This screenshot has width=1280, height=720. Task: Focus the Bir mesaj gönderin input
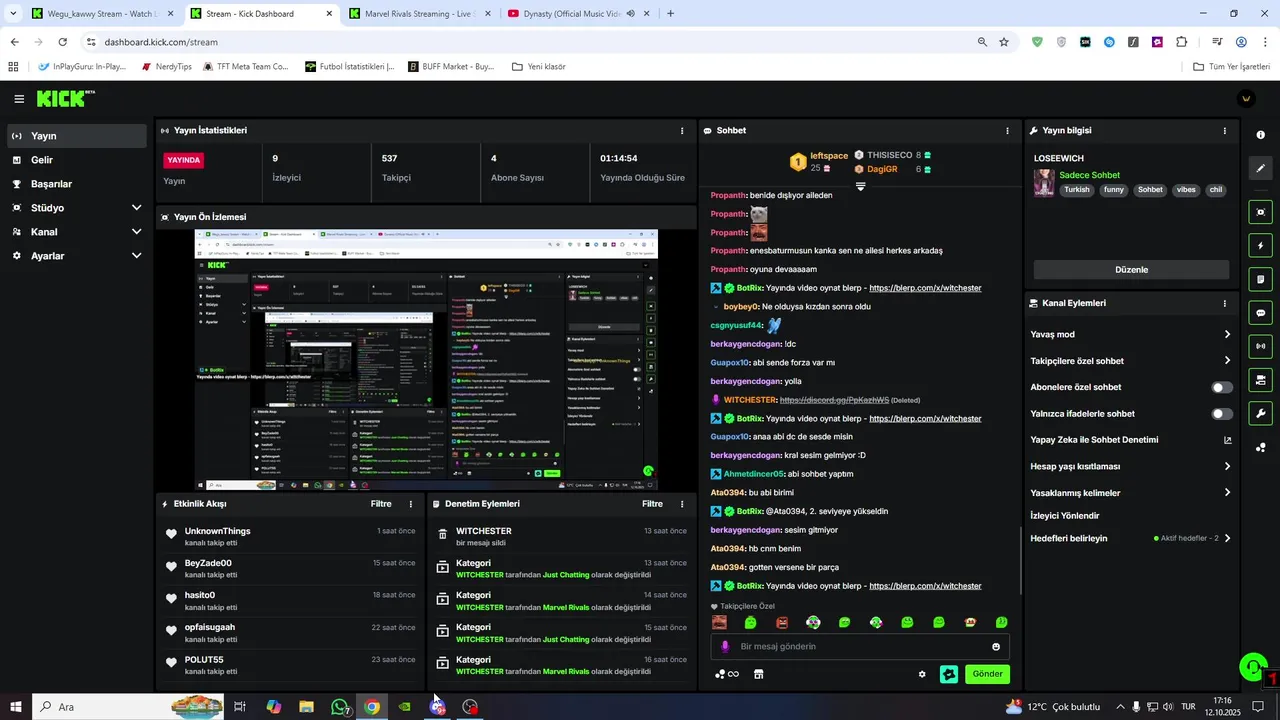click(x=859, y=647)
